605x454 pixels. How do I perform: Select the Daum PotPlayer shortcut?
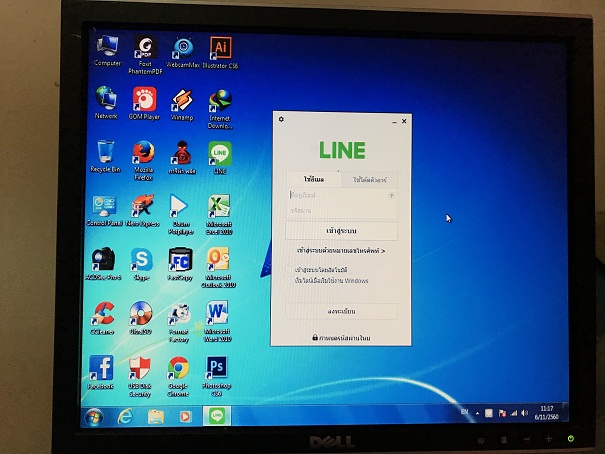(181, 214)
